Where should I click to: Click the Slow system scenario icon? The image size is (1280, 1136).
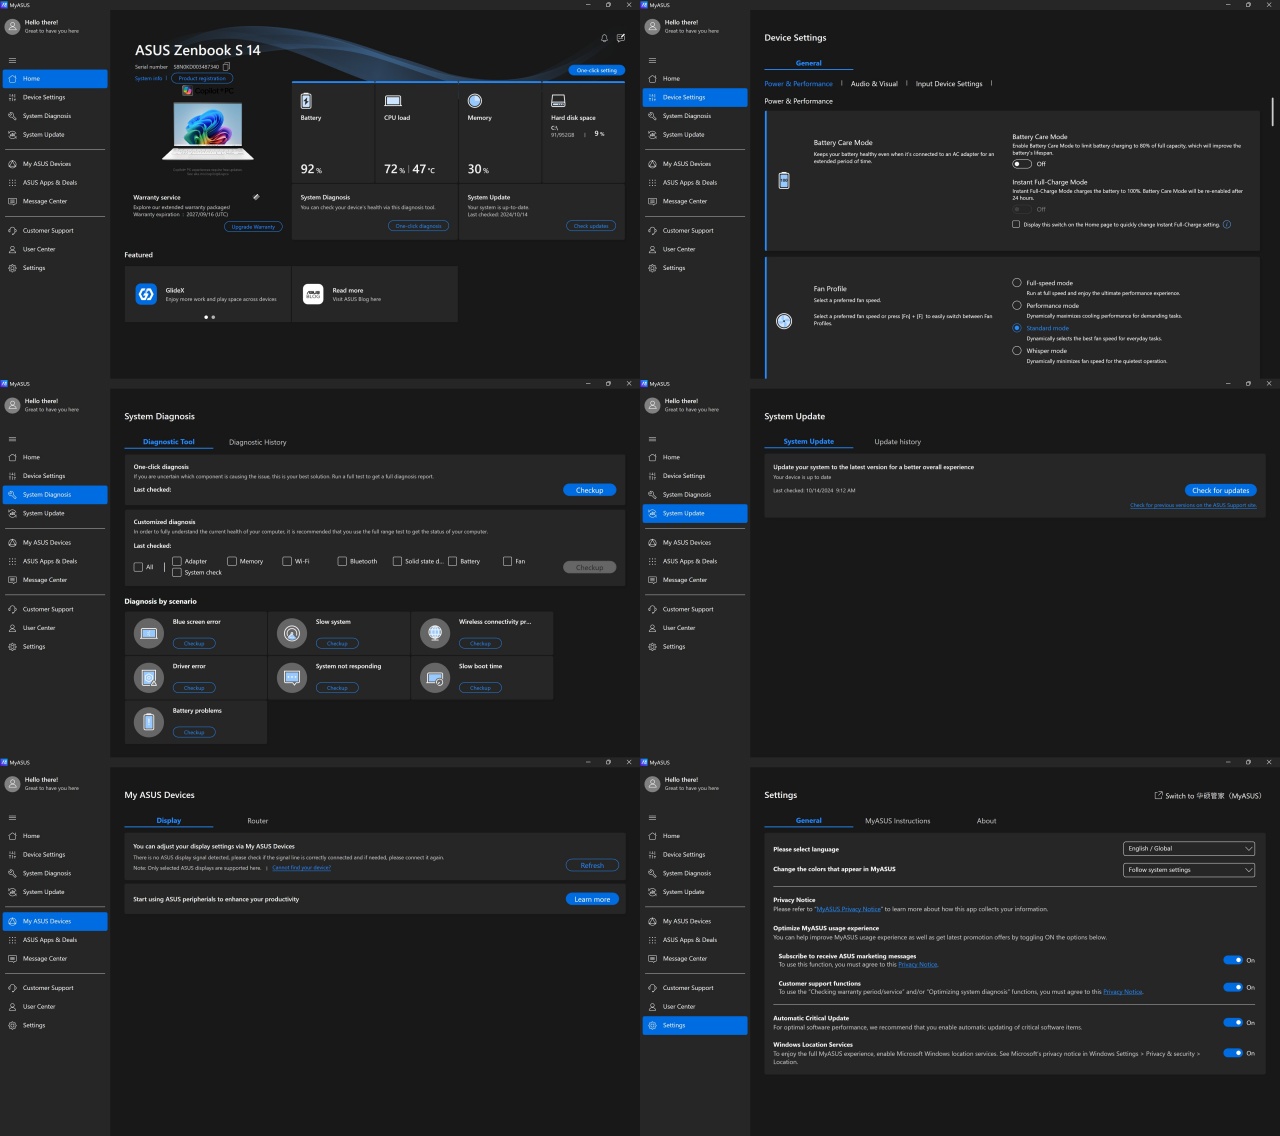click(292, 633)
